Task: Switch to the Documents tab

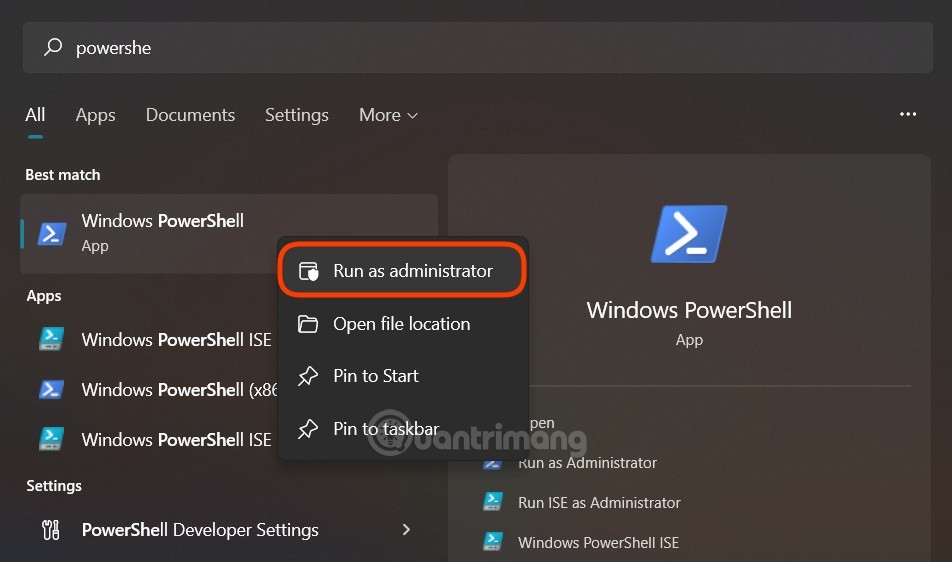Action: click(x=190, y=115)
